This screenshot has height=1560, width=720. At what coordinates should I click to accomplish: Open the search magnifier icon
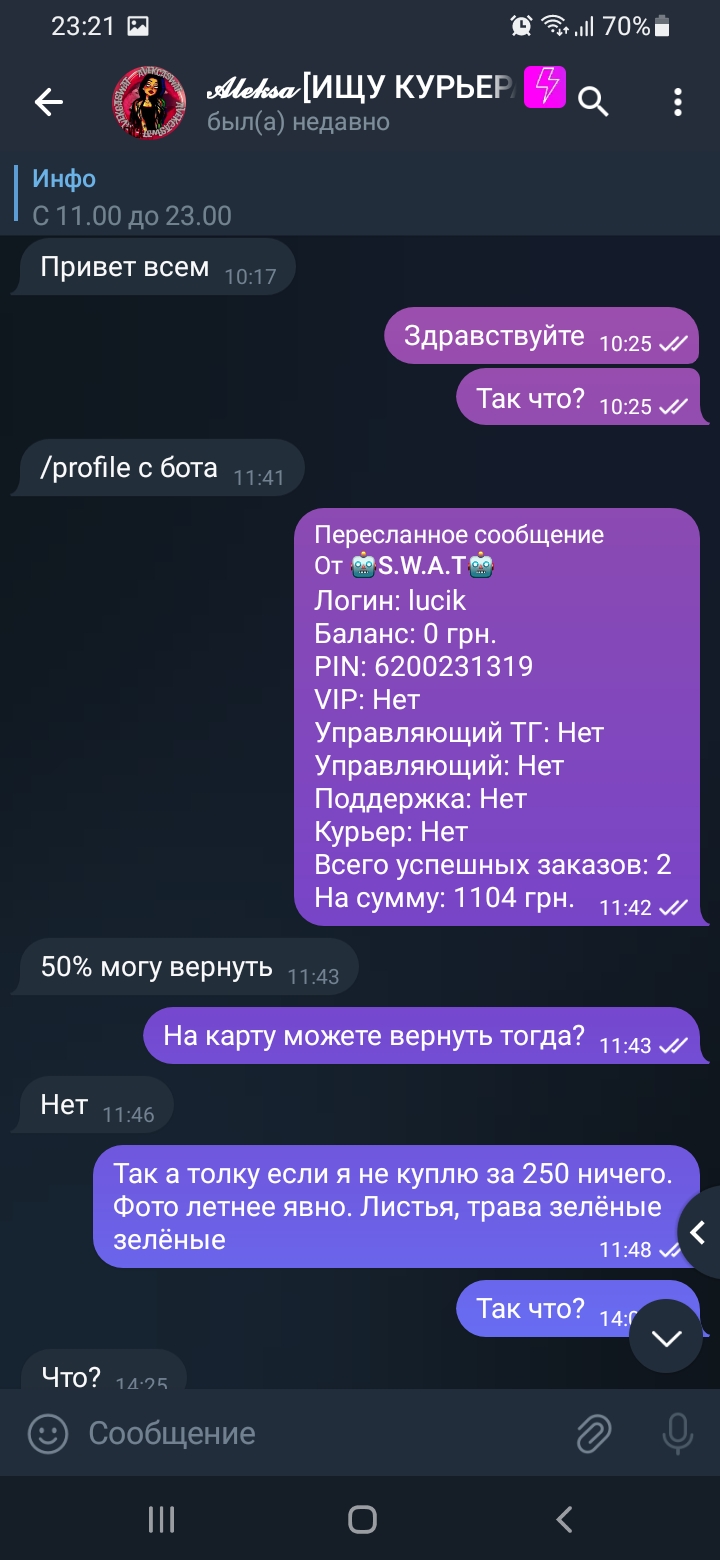click(594, 101)
